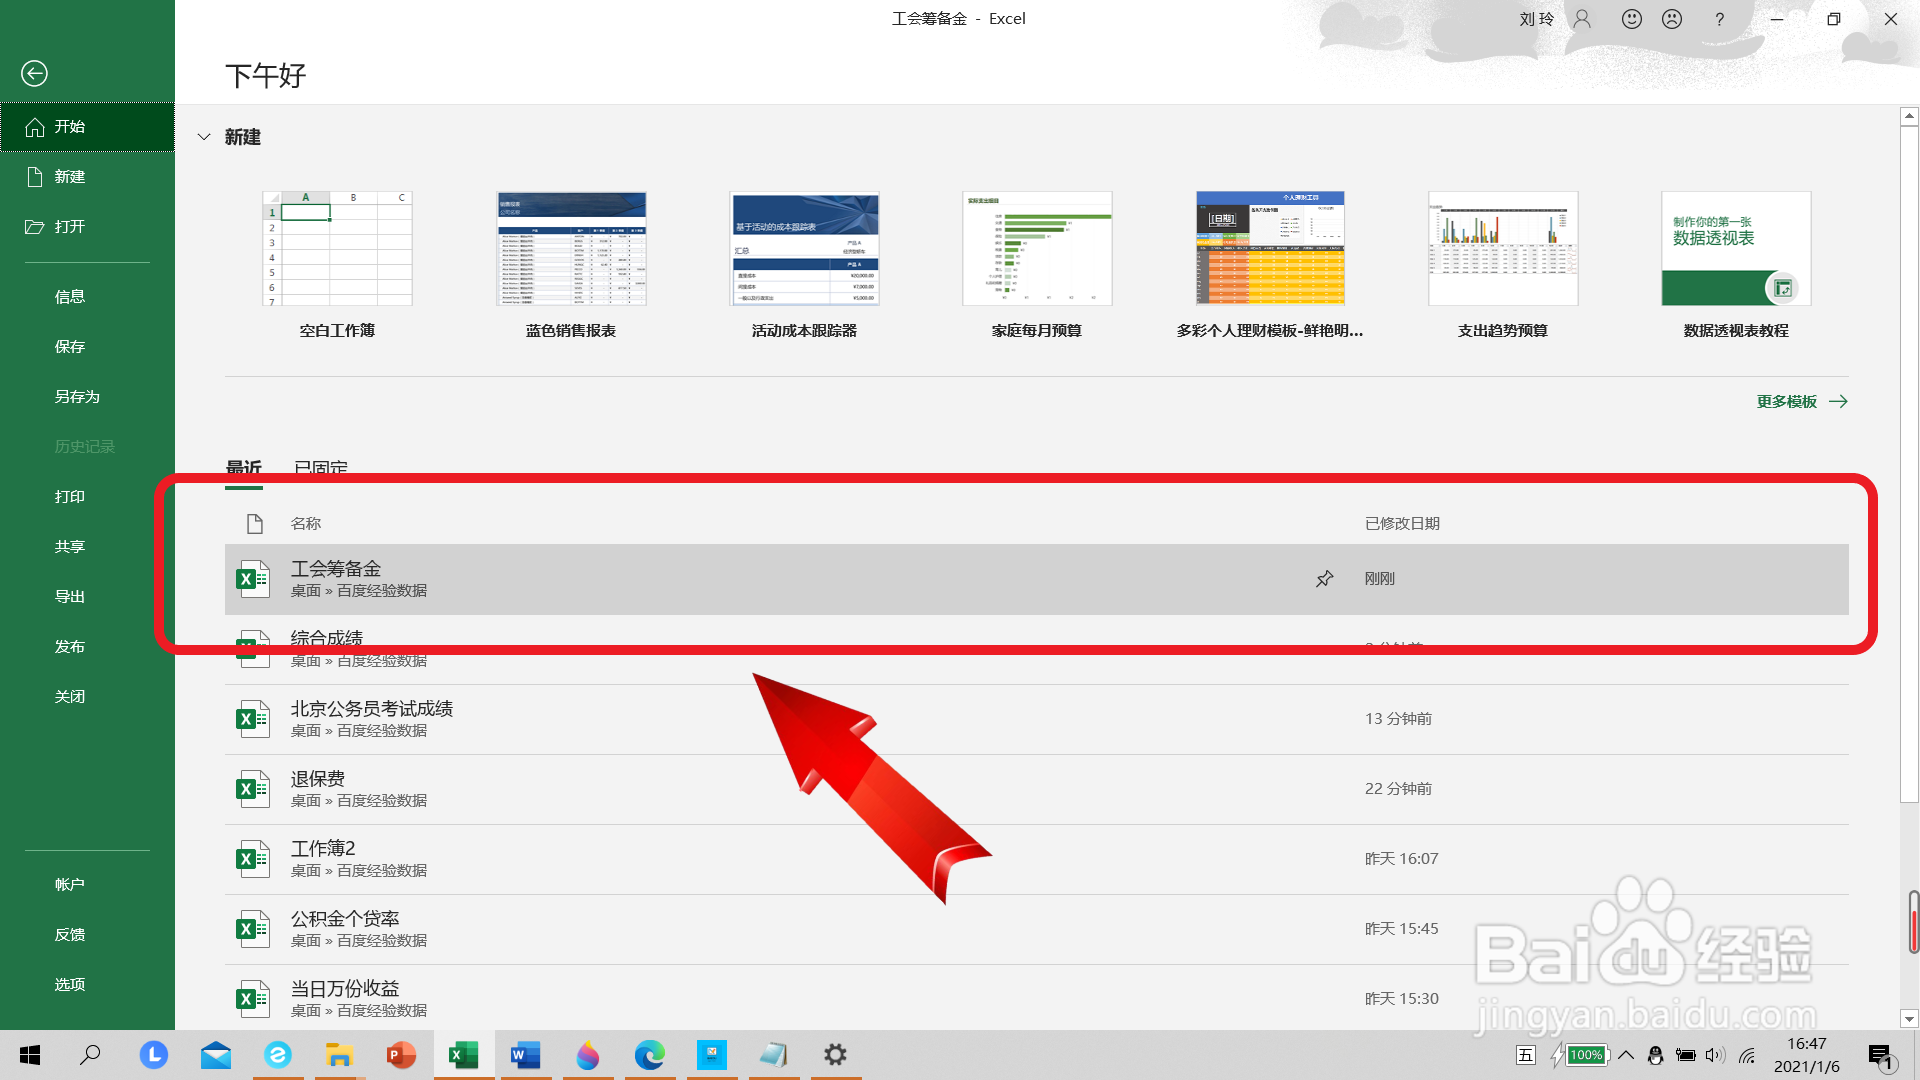This screenshot has height=1080, width=1920.
Task: Show hidden tray icons chevron
Action: pos(1626,1055)
